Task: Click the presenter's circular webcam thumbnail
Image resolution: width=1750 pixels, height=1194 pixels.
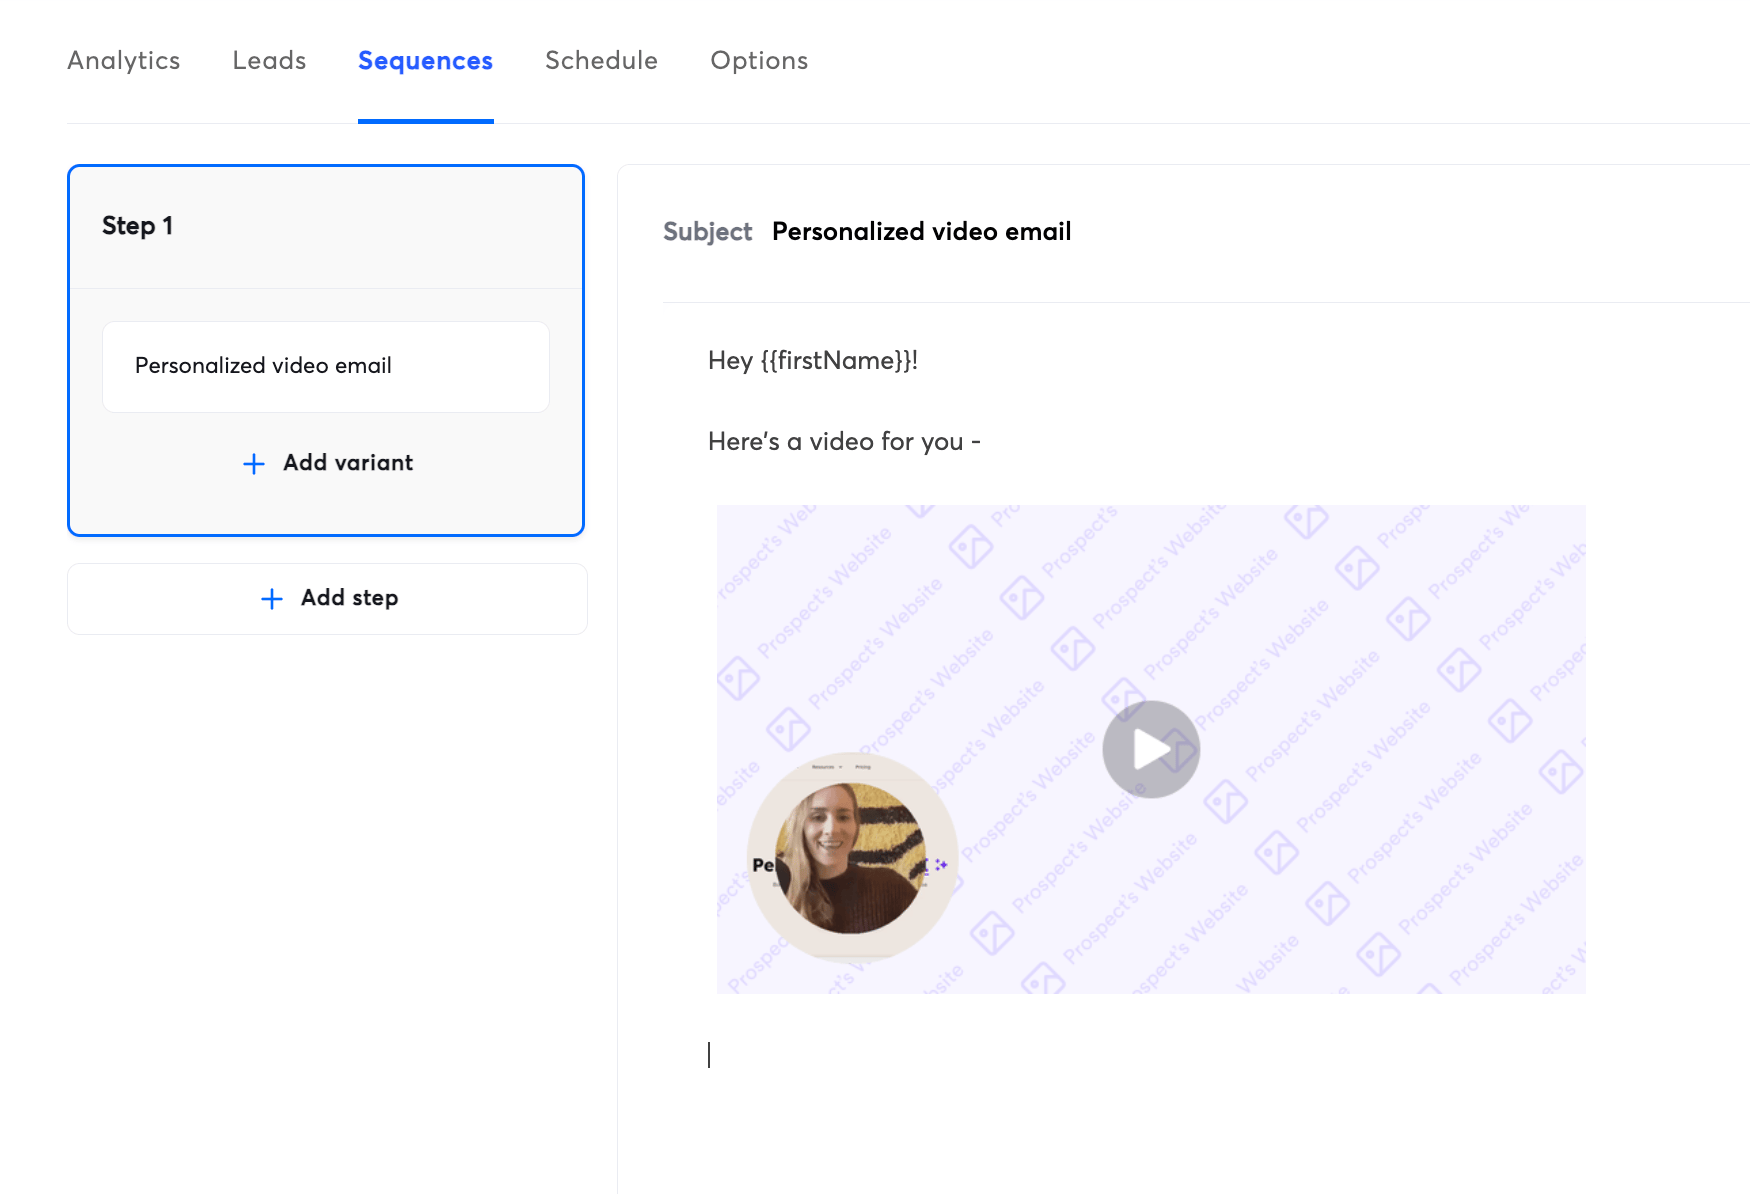Action: [853, 857]
